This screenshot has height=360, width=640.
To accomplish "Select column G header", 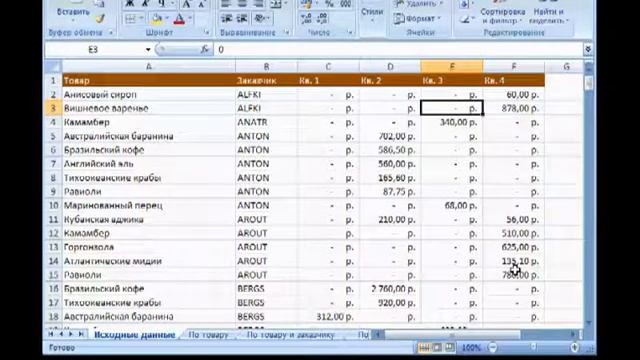I will pyautogui.click(x=566, y=67).
